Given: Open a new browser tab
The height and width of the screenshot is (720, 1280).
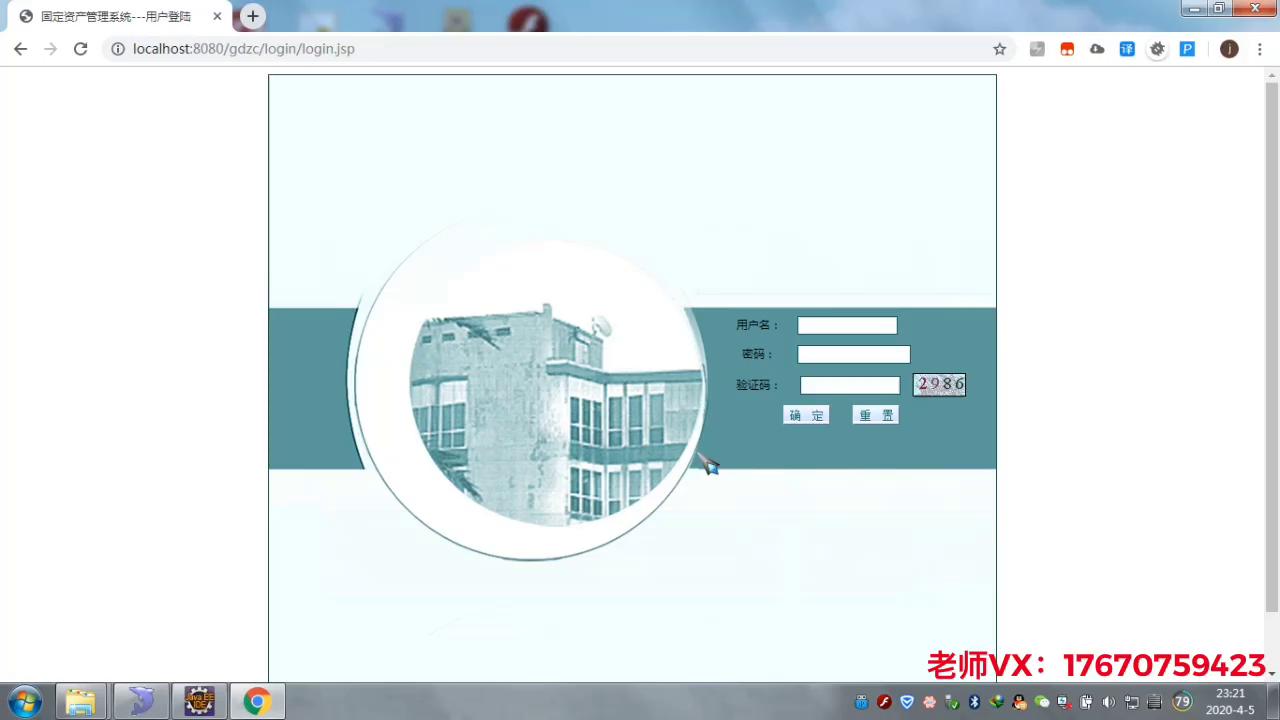Looking at the screenshot, I should click(x=252, y=16).
